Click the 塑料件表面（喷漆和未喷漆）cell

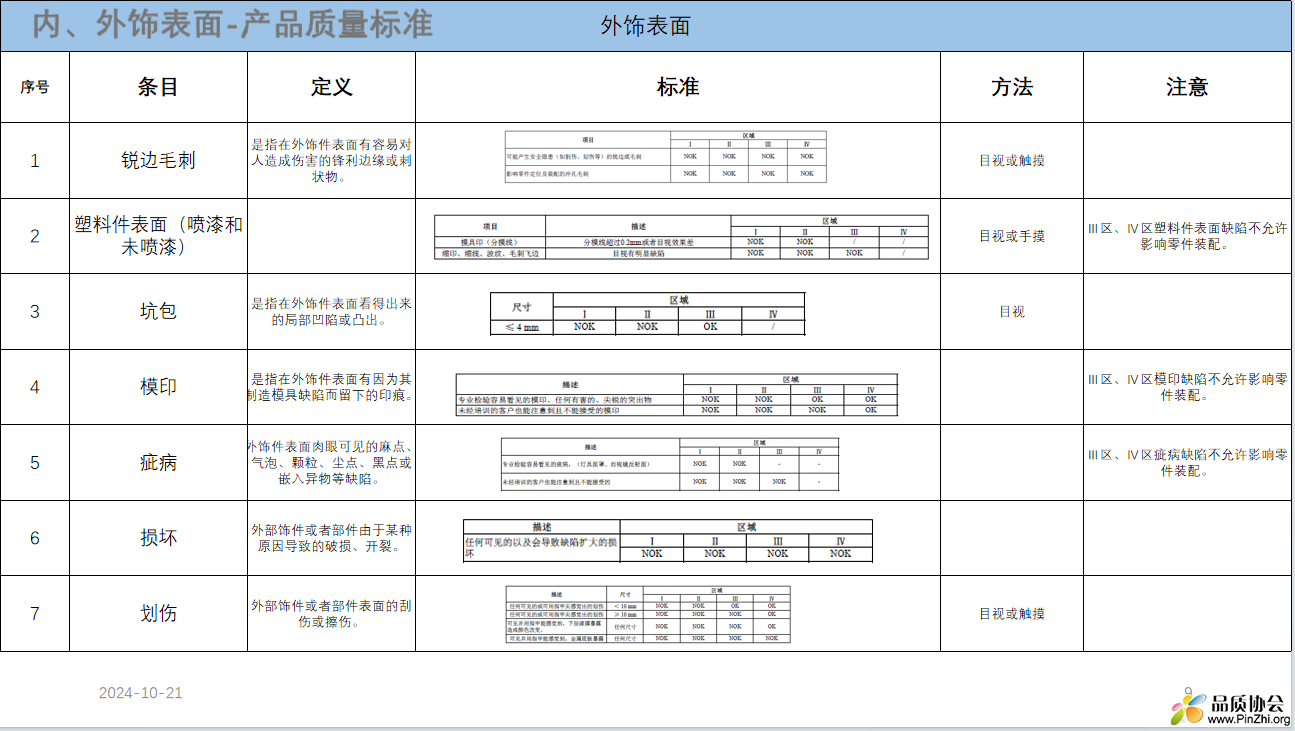pos(158,236)
